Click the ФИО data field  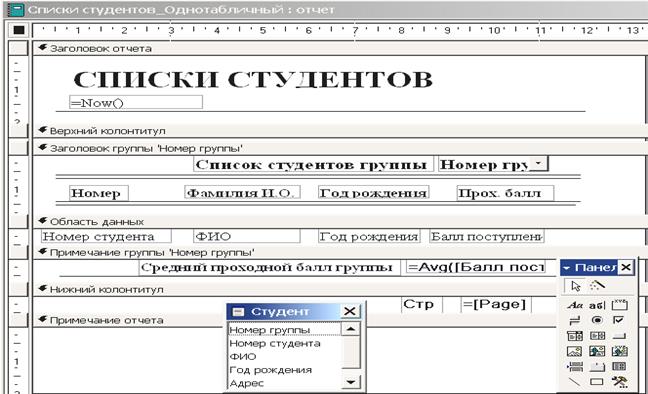click(247, 236)
